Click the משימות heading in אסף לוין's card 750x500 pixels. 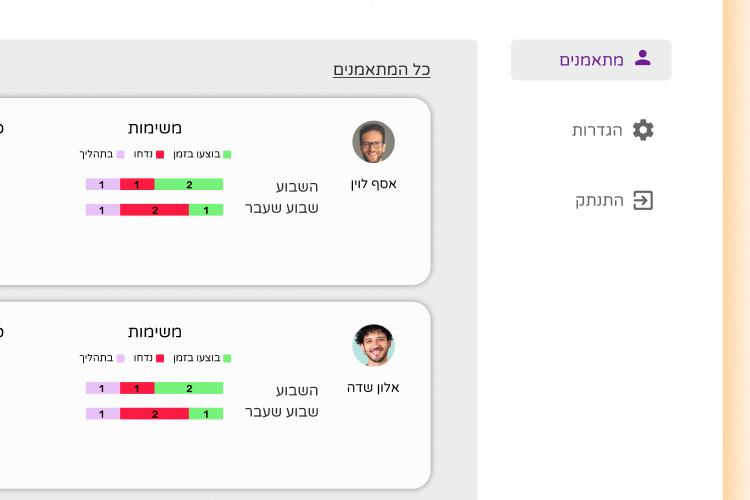154,128
